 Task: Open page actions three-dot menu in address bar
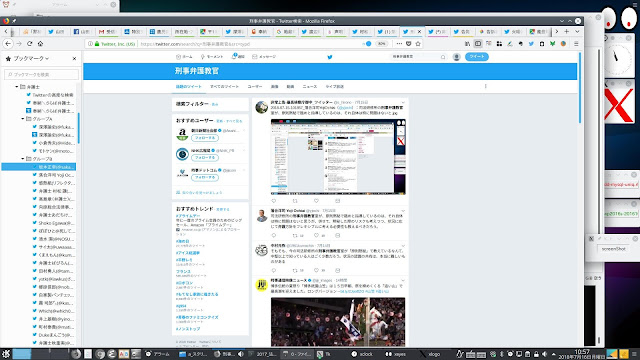399,44
